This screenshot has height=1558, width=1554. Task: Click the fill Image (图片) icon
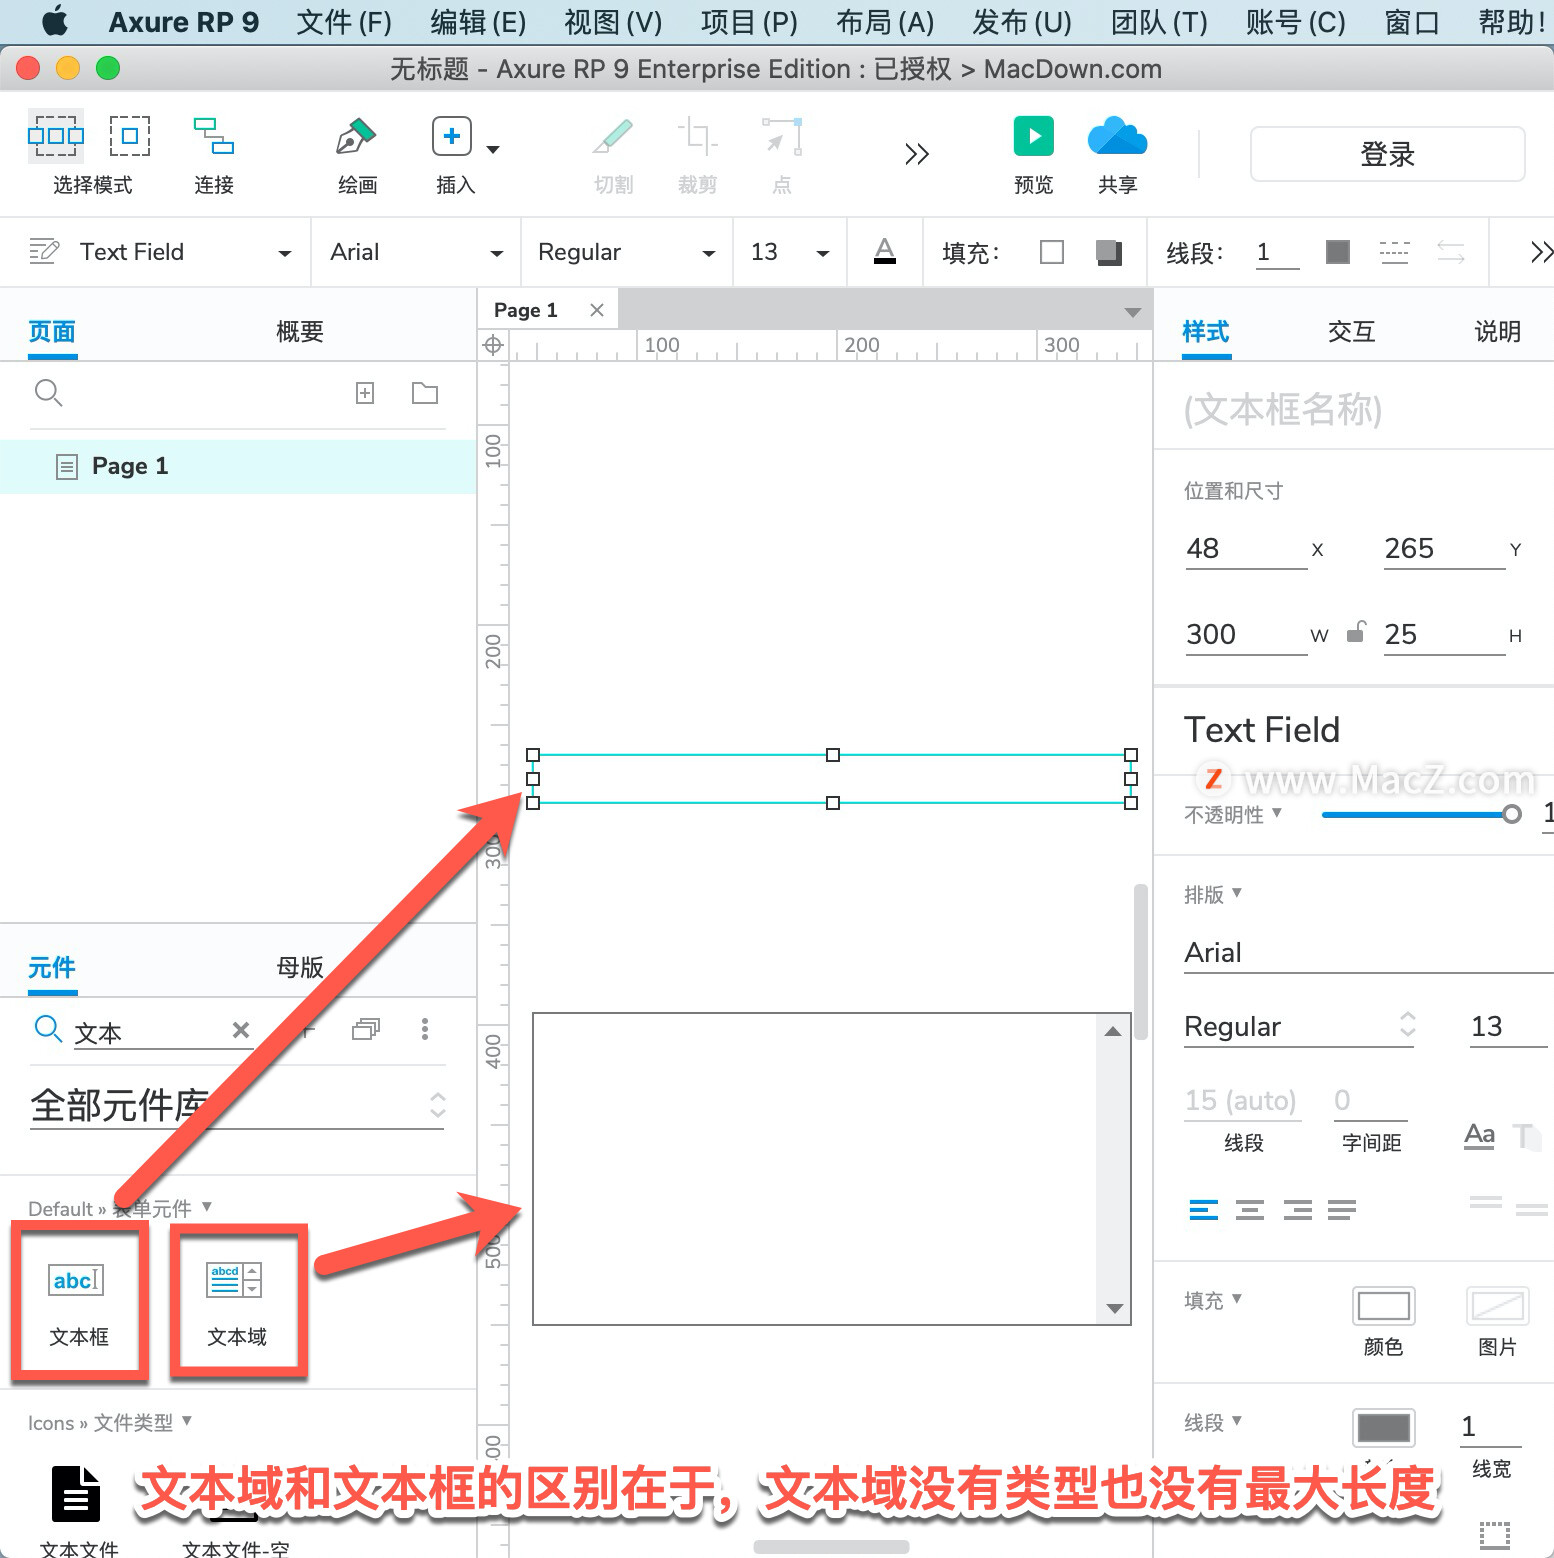(1497, 1306)
